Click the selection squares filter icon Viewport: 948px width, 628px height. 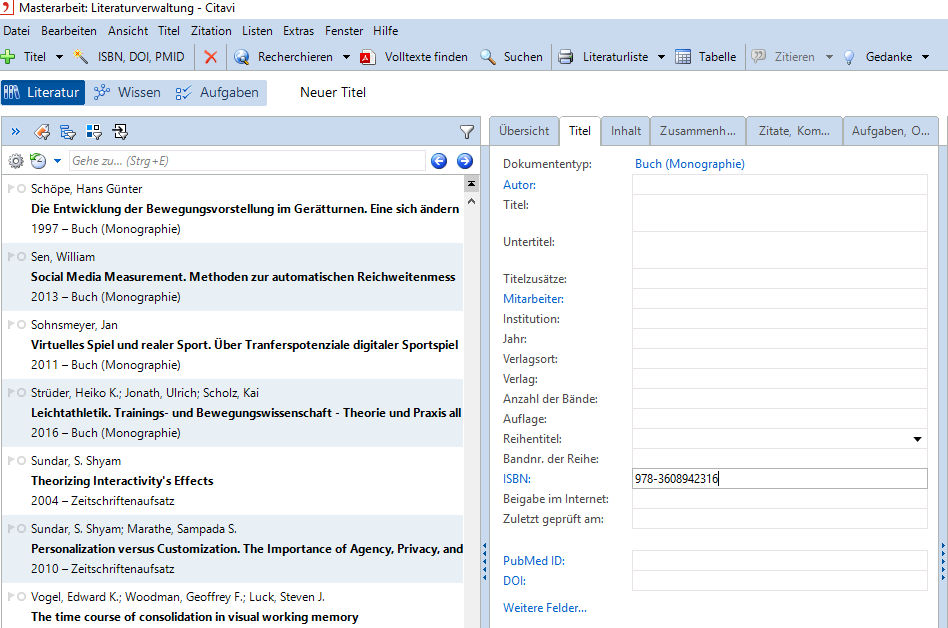click(94, 131)
